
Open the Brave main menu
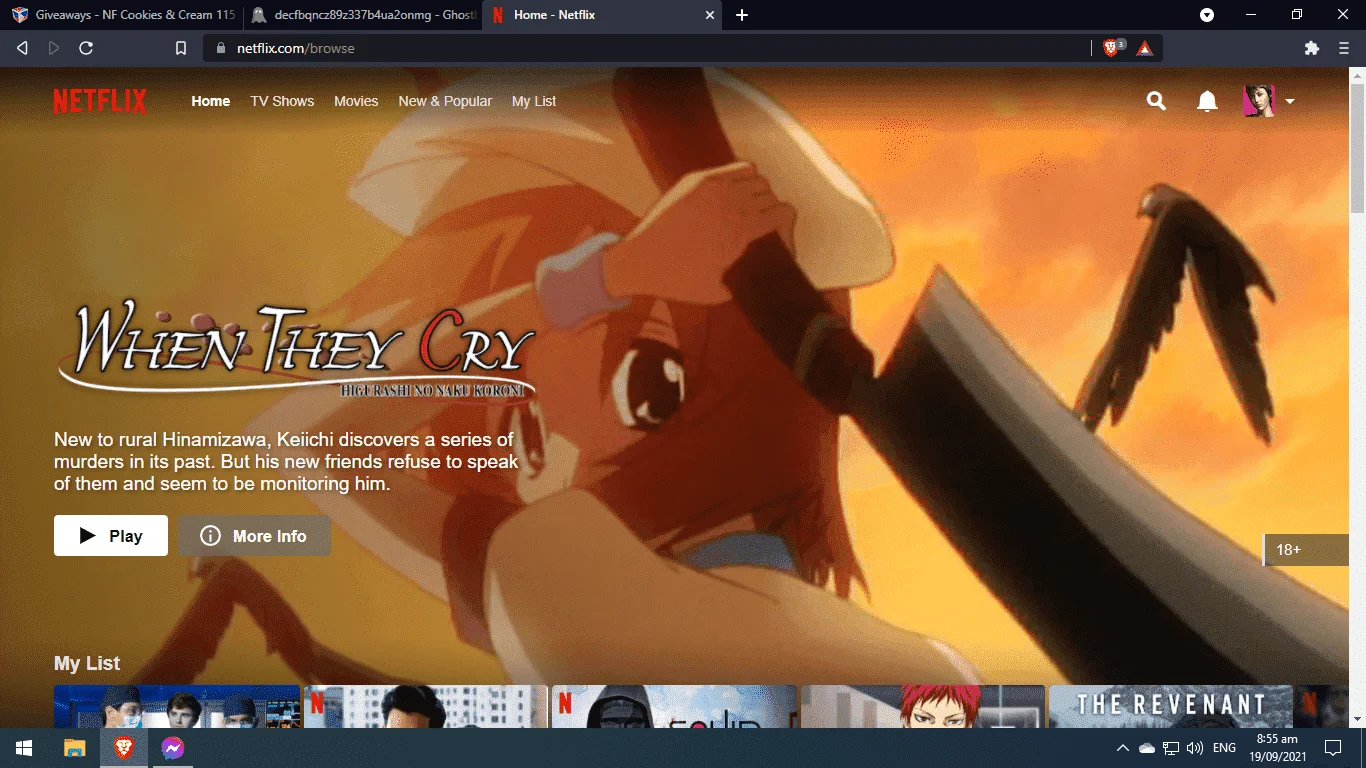coord(1344,48)
